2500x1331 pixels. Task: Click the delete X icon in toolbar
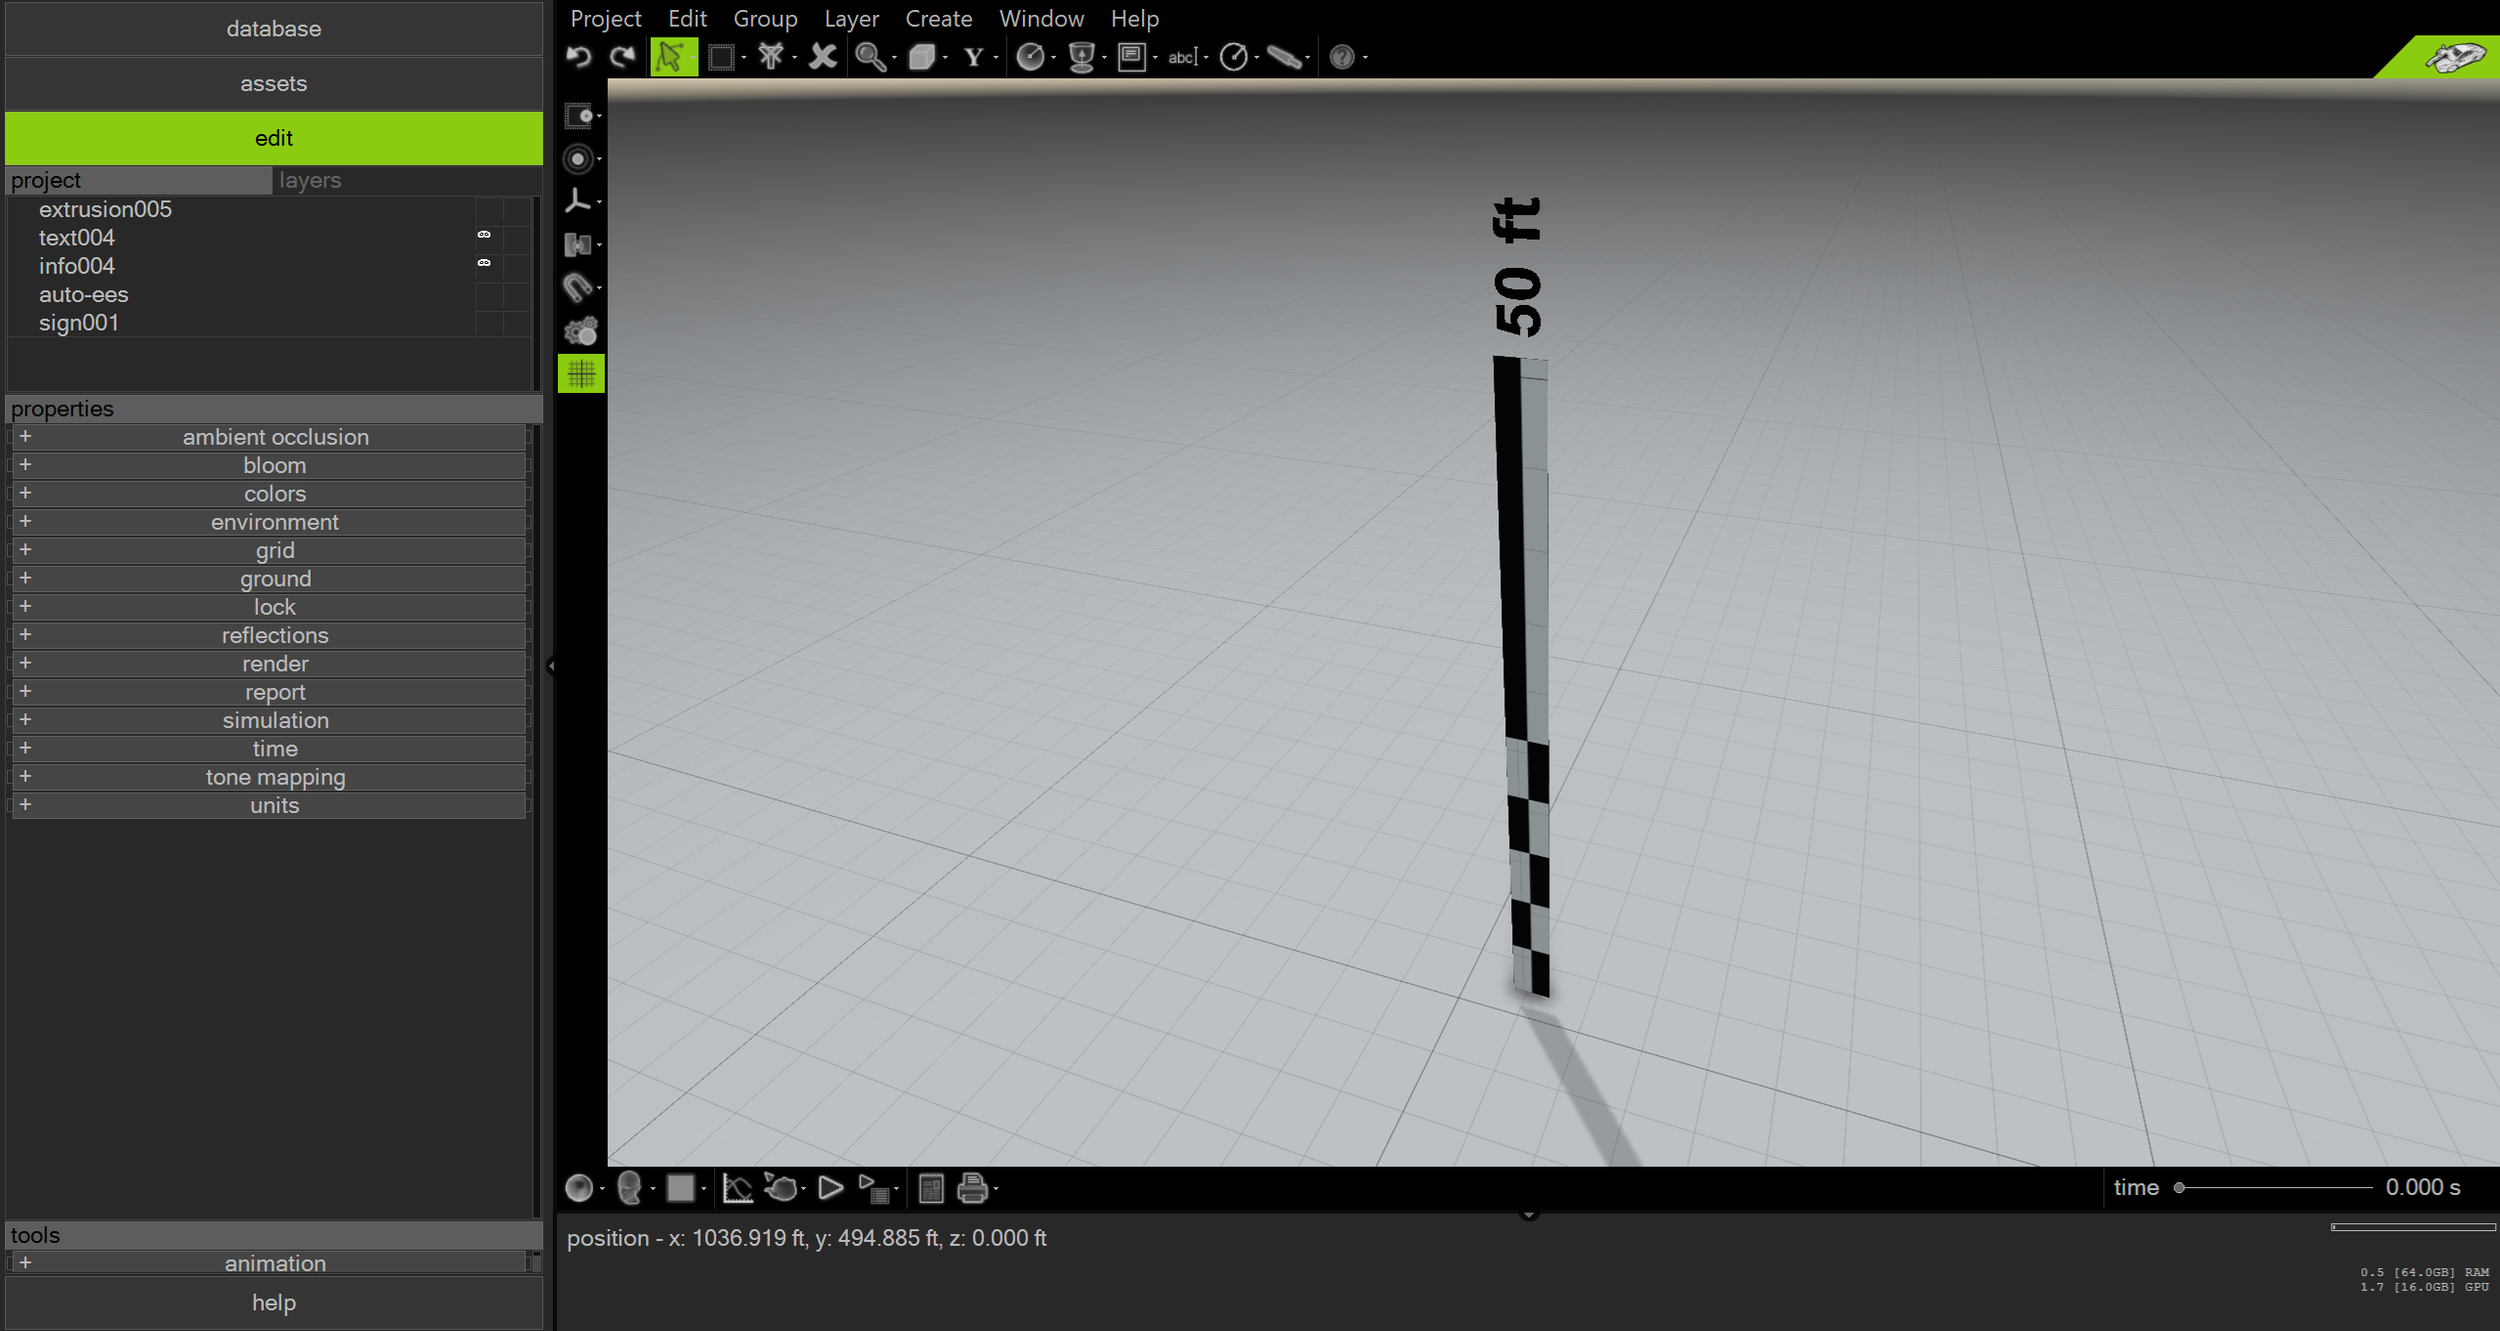click(822, 57)
